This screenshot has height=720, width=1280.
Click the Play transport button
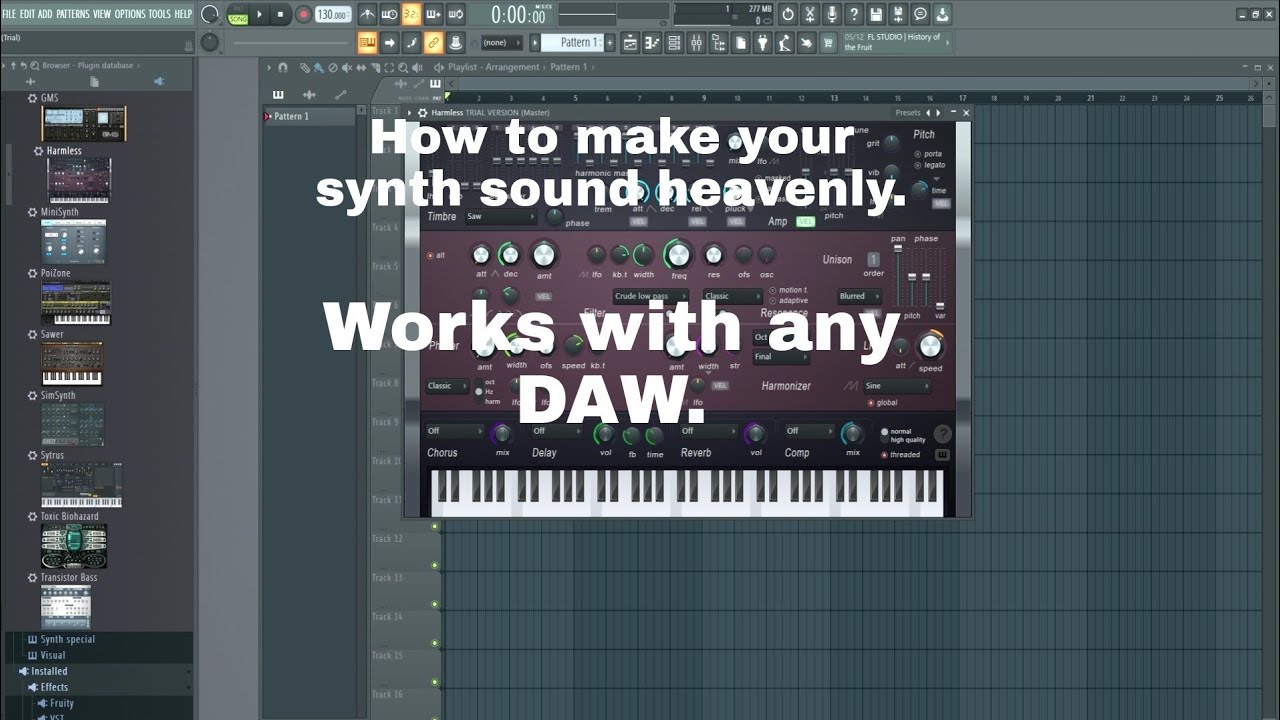pos(260,15)
